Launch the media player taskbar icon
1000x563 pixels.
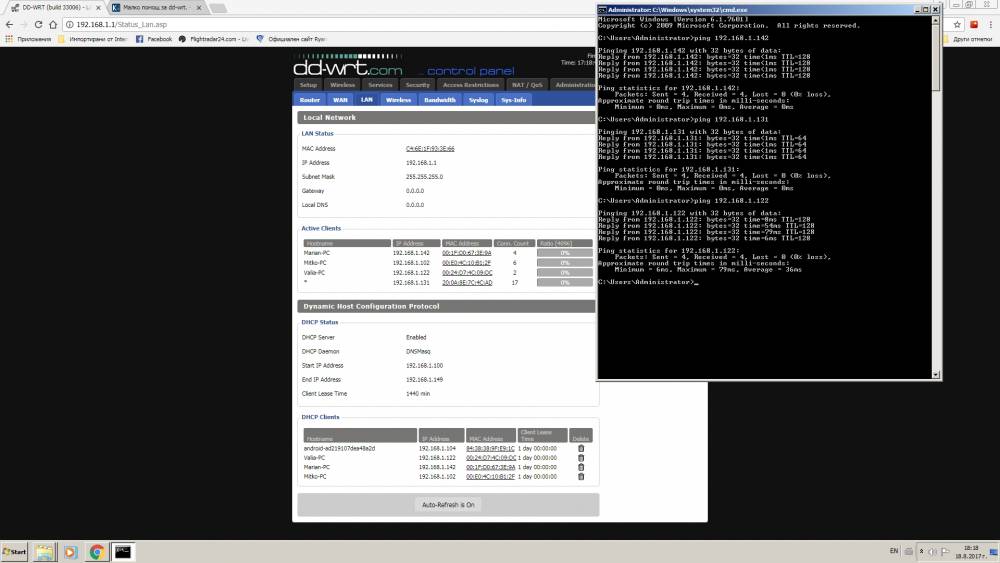click(x=70, y=552)
